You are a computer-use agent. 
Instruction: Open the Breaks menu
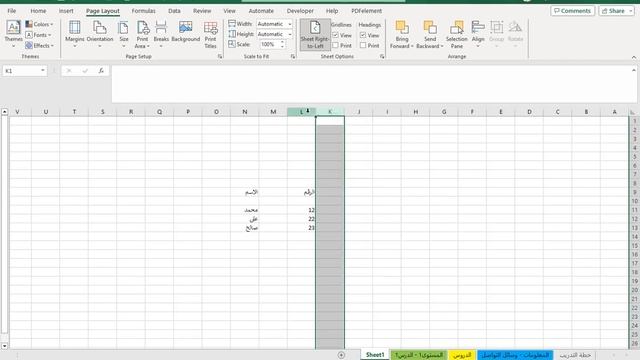[161, 33]
